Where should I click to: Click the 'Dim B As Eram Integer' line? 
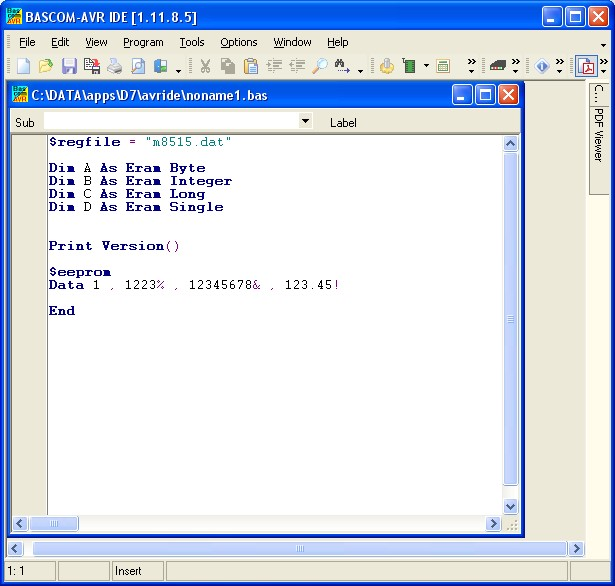pos(140,181)
